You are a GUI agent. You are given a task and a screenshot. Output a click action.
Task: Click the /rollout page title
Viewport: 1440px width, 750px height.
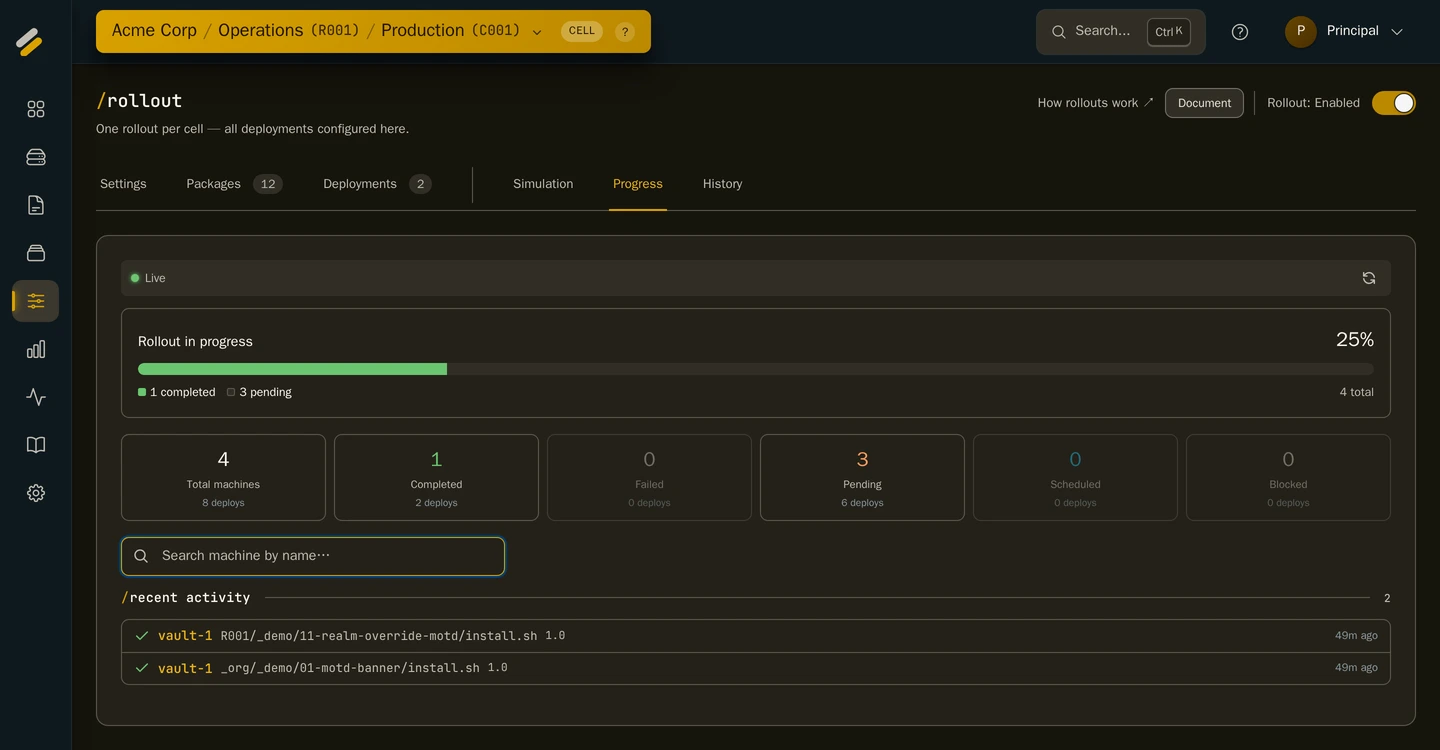pyautogui.click(x=139, y=100)
